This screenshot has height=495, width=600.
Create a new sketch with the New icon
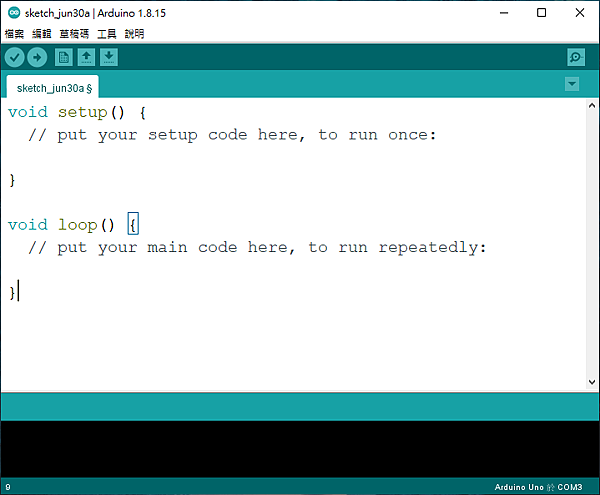tap(64, 57)
